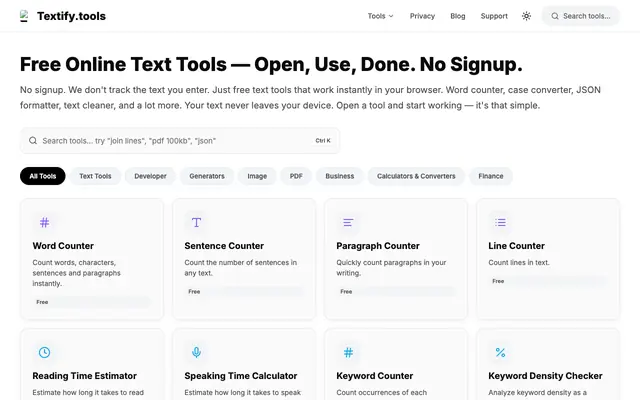The height and width of the screenshot is (400, 640).
Task: Focus the main Search tools input
Action: point(180,141)
